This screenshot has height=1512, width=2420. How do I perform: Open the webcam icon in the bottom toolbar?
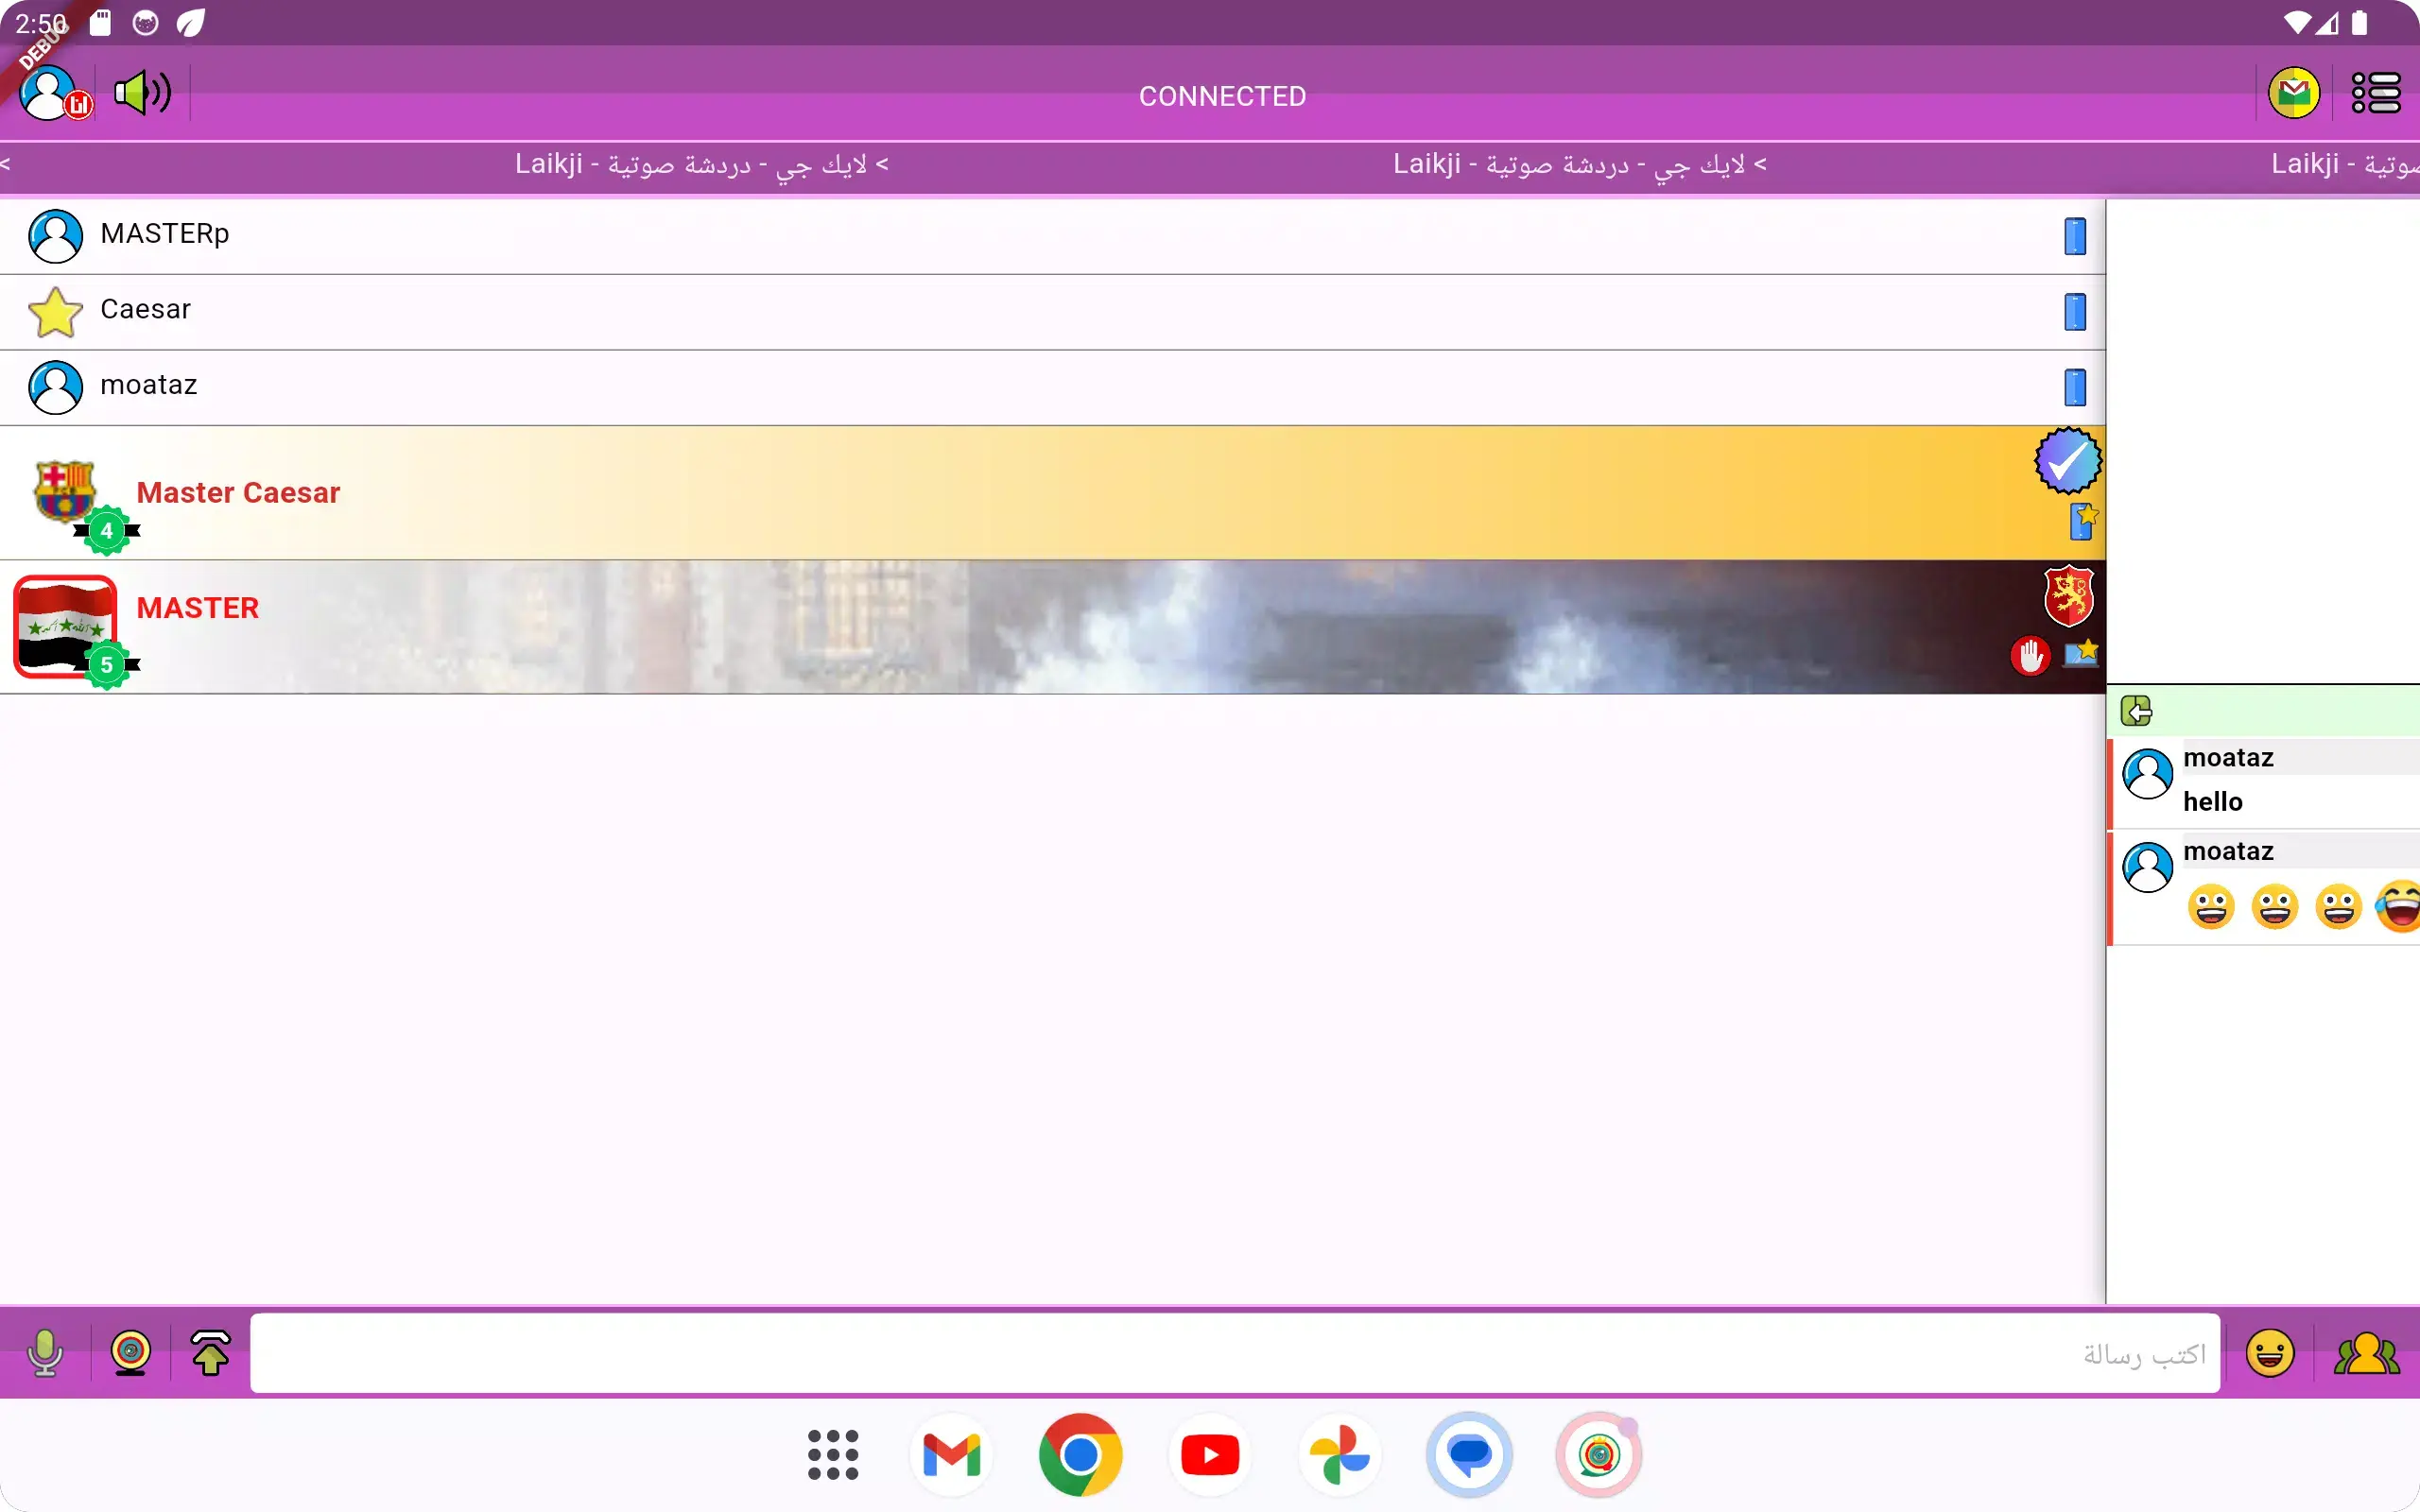point(133,1353)
